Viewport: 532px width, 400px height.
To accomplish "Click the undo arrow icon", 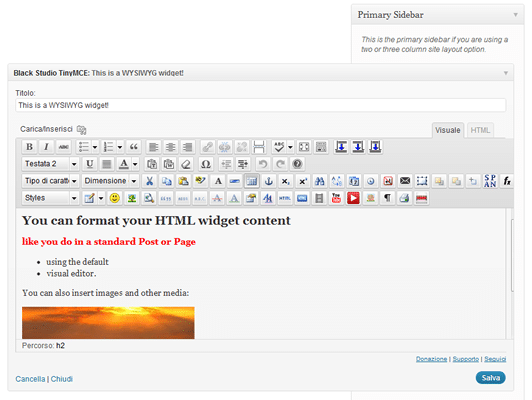I will (x=263, y=164).
